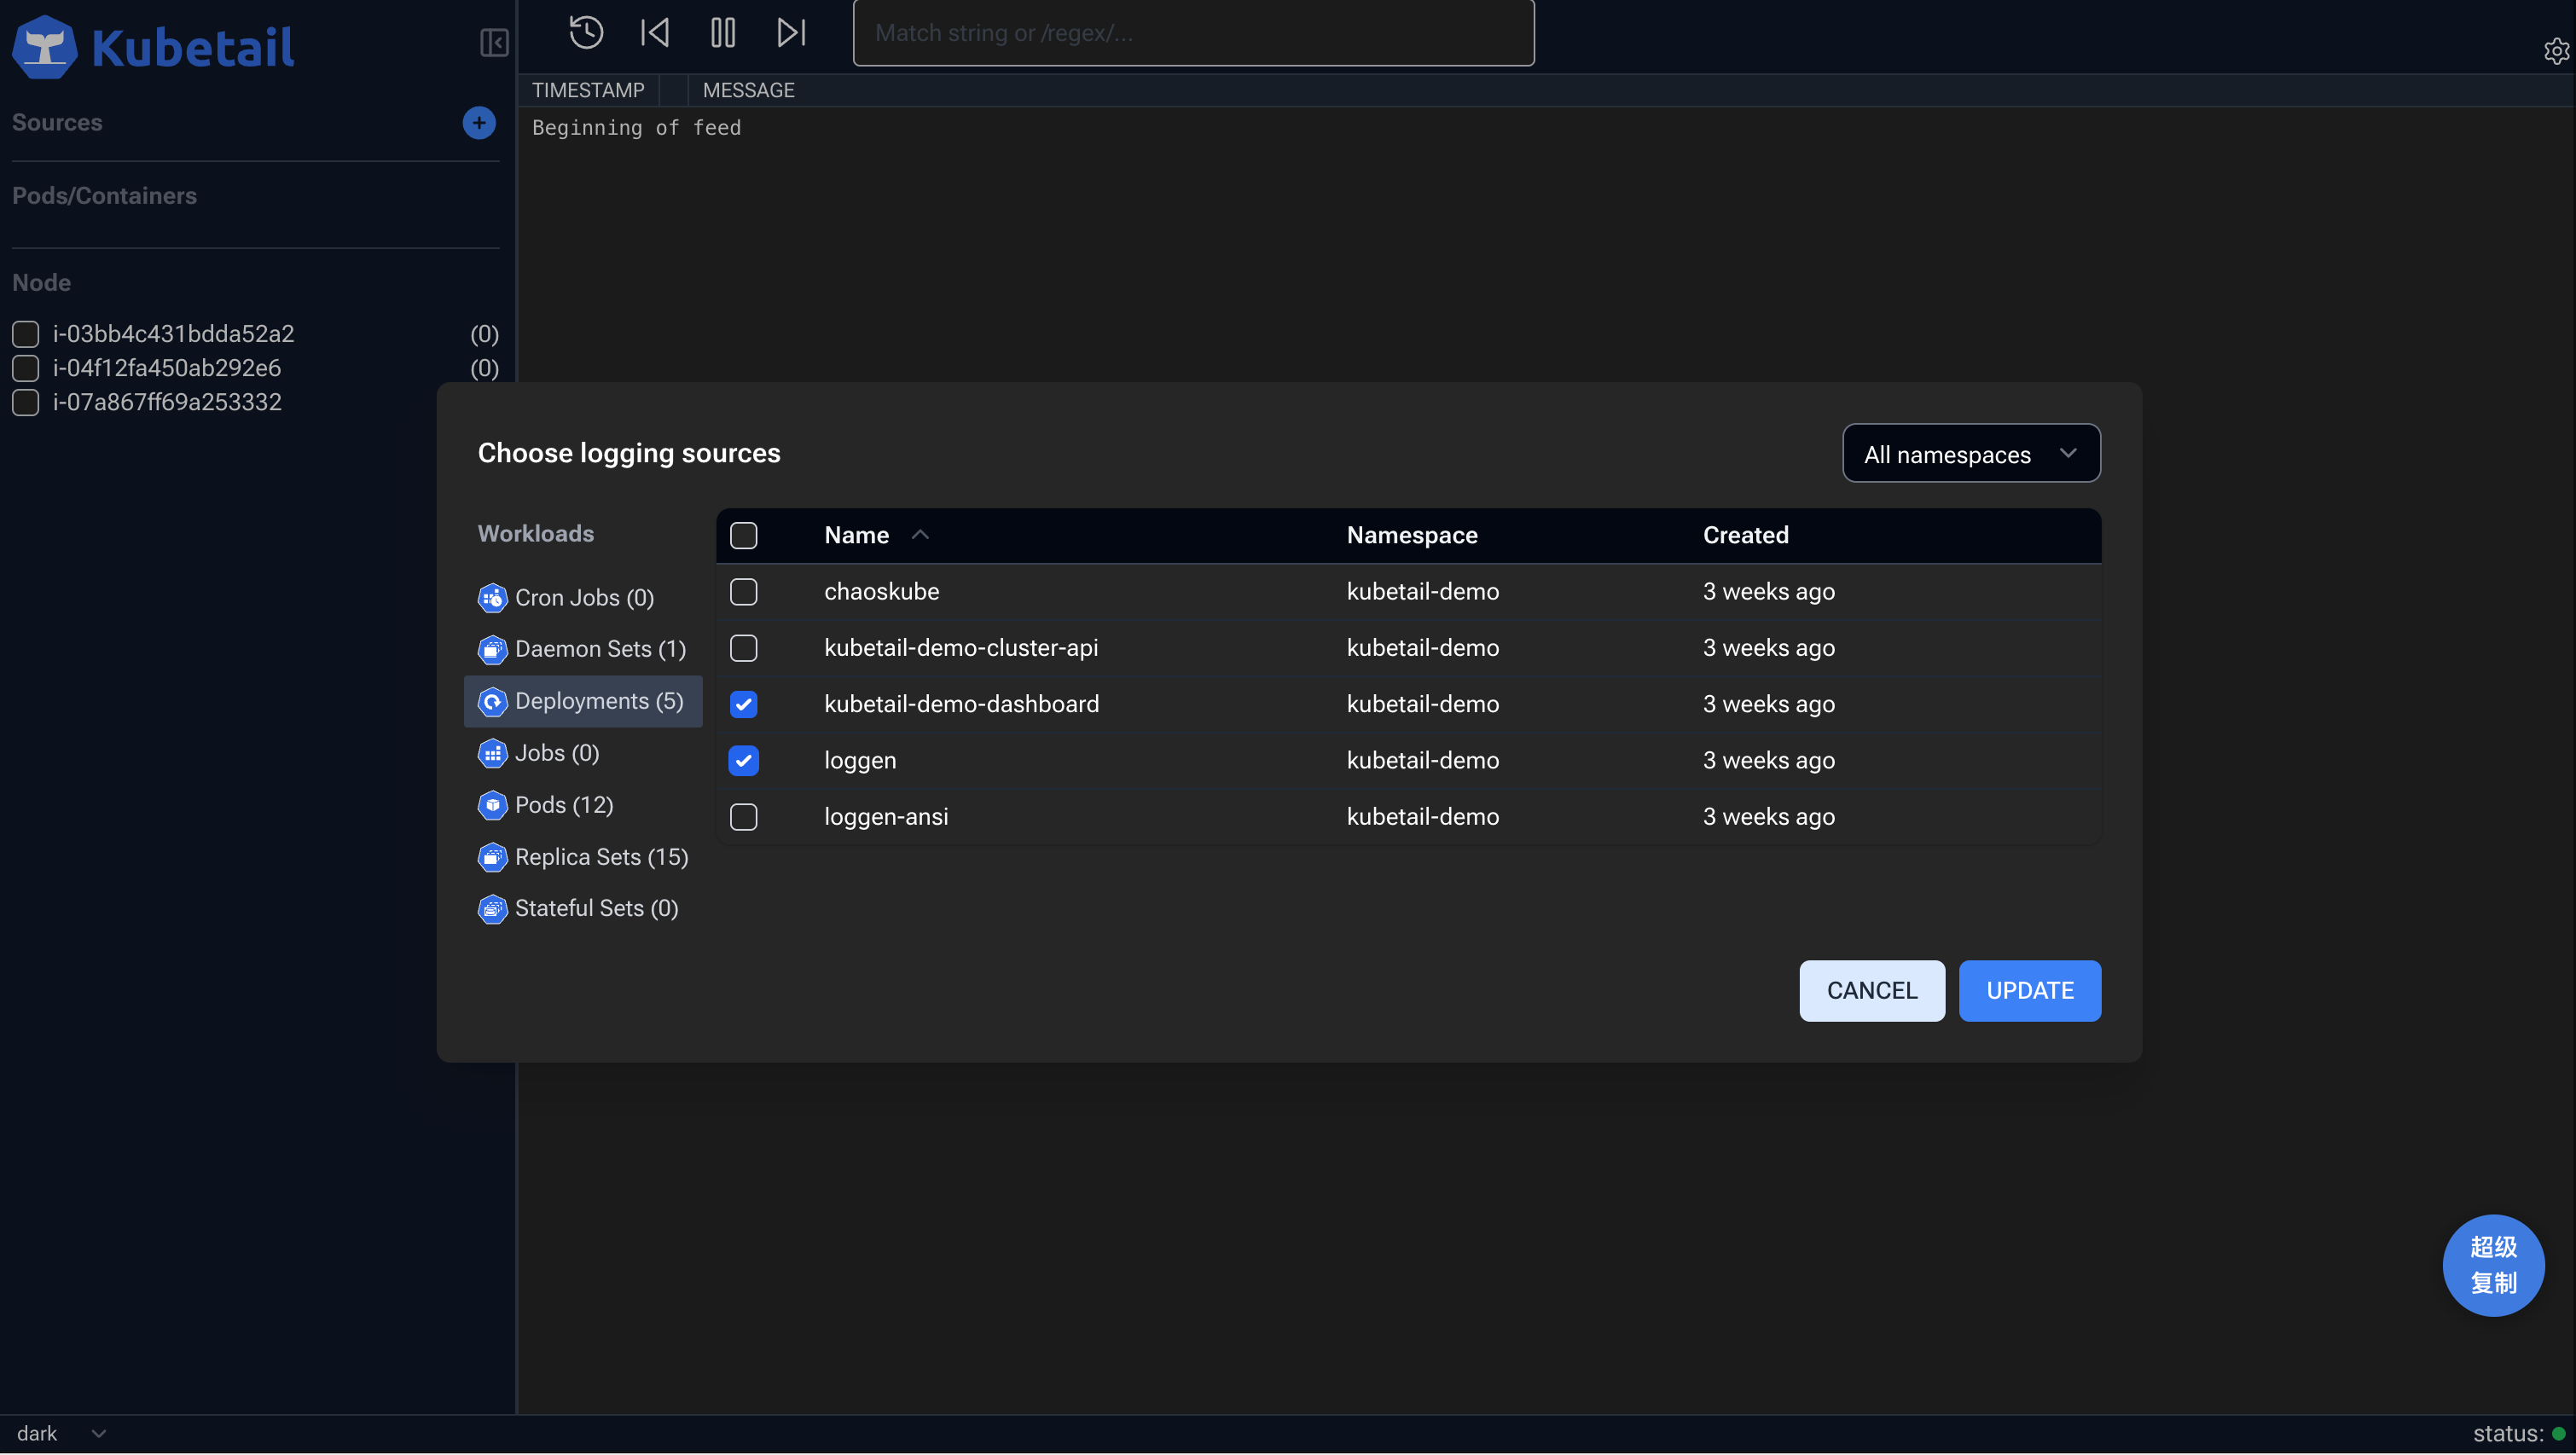The image size is (2576, 1455).
Task: Check the kubetail-demo-cluster-api deployment
Action: (x=743, y=648)
